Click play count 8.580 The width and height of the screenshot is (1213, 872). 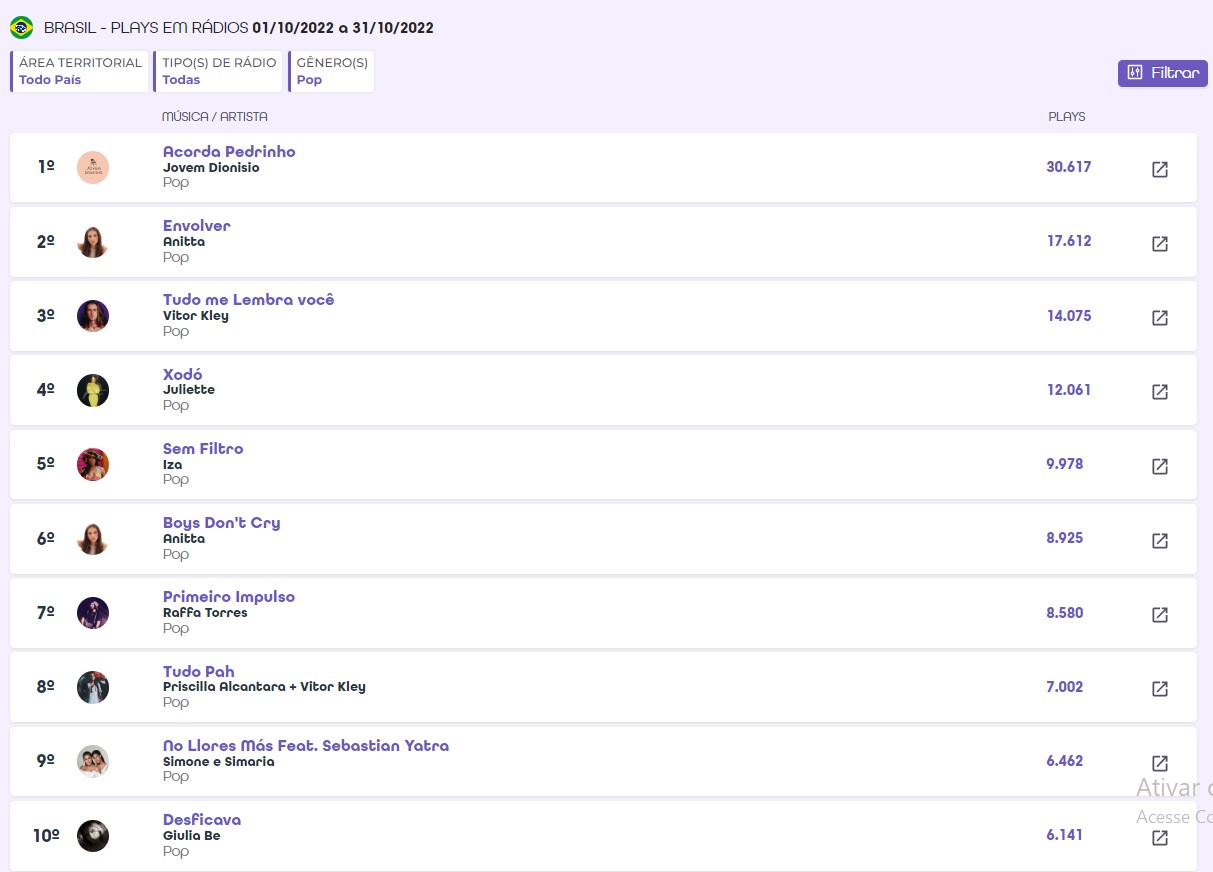coord(1065,613)
